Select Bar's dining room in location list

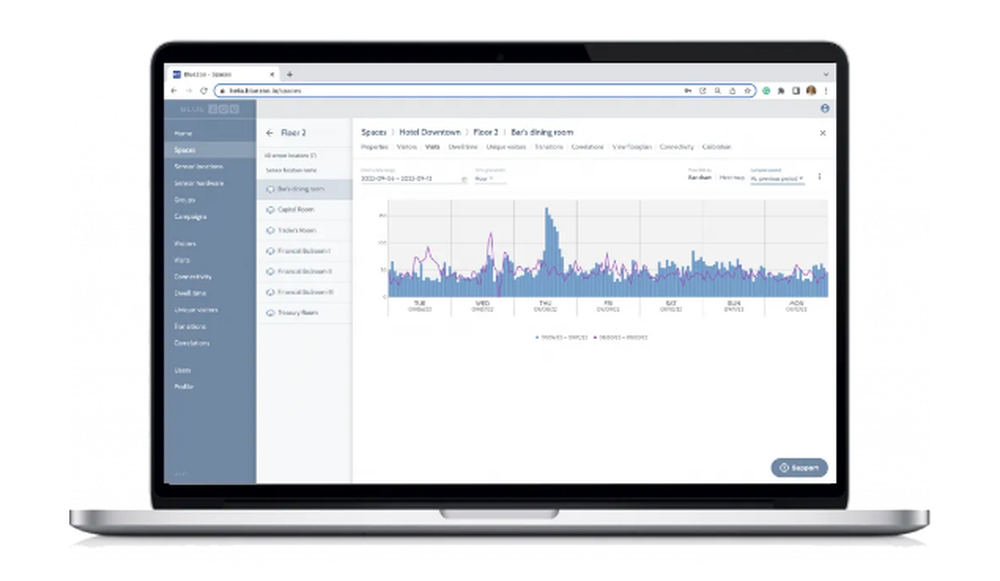coord(304,189)
